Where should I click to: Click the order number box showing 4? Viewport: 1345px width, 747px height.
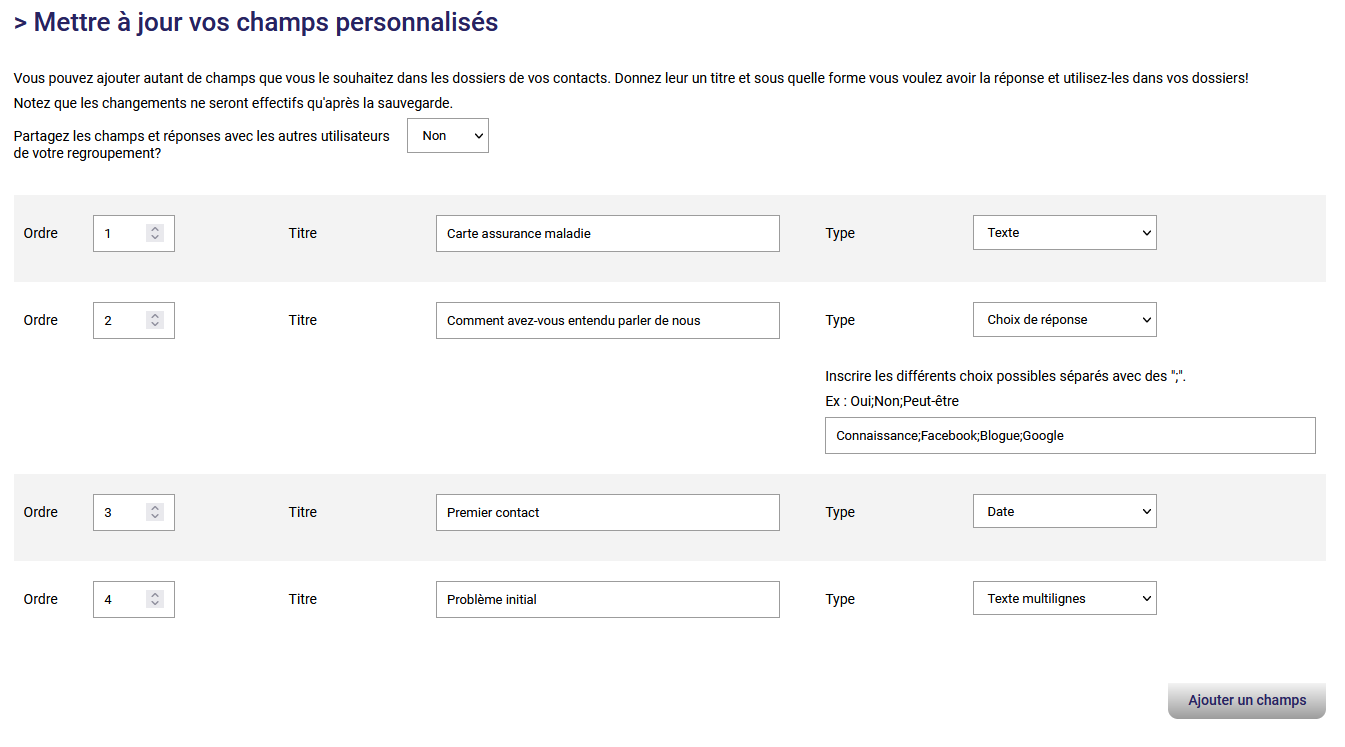tap(120, 600)
